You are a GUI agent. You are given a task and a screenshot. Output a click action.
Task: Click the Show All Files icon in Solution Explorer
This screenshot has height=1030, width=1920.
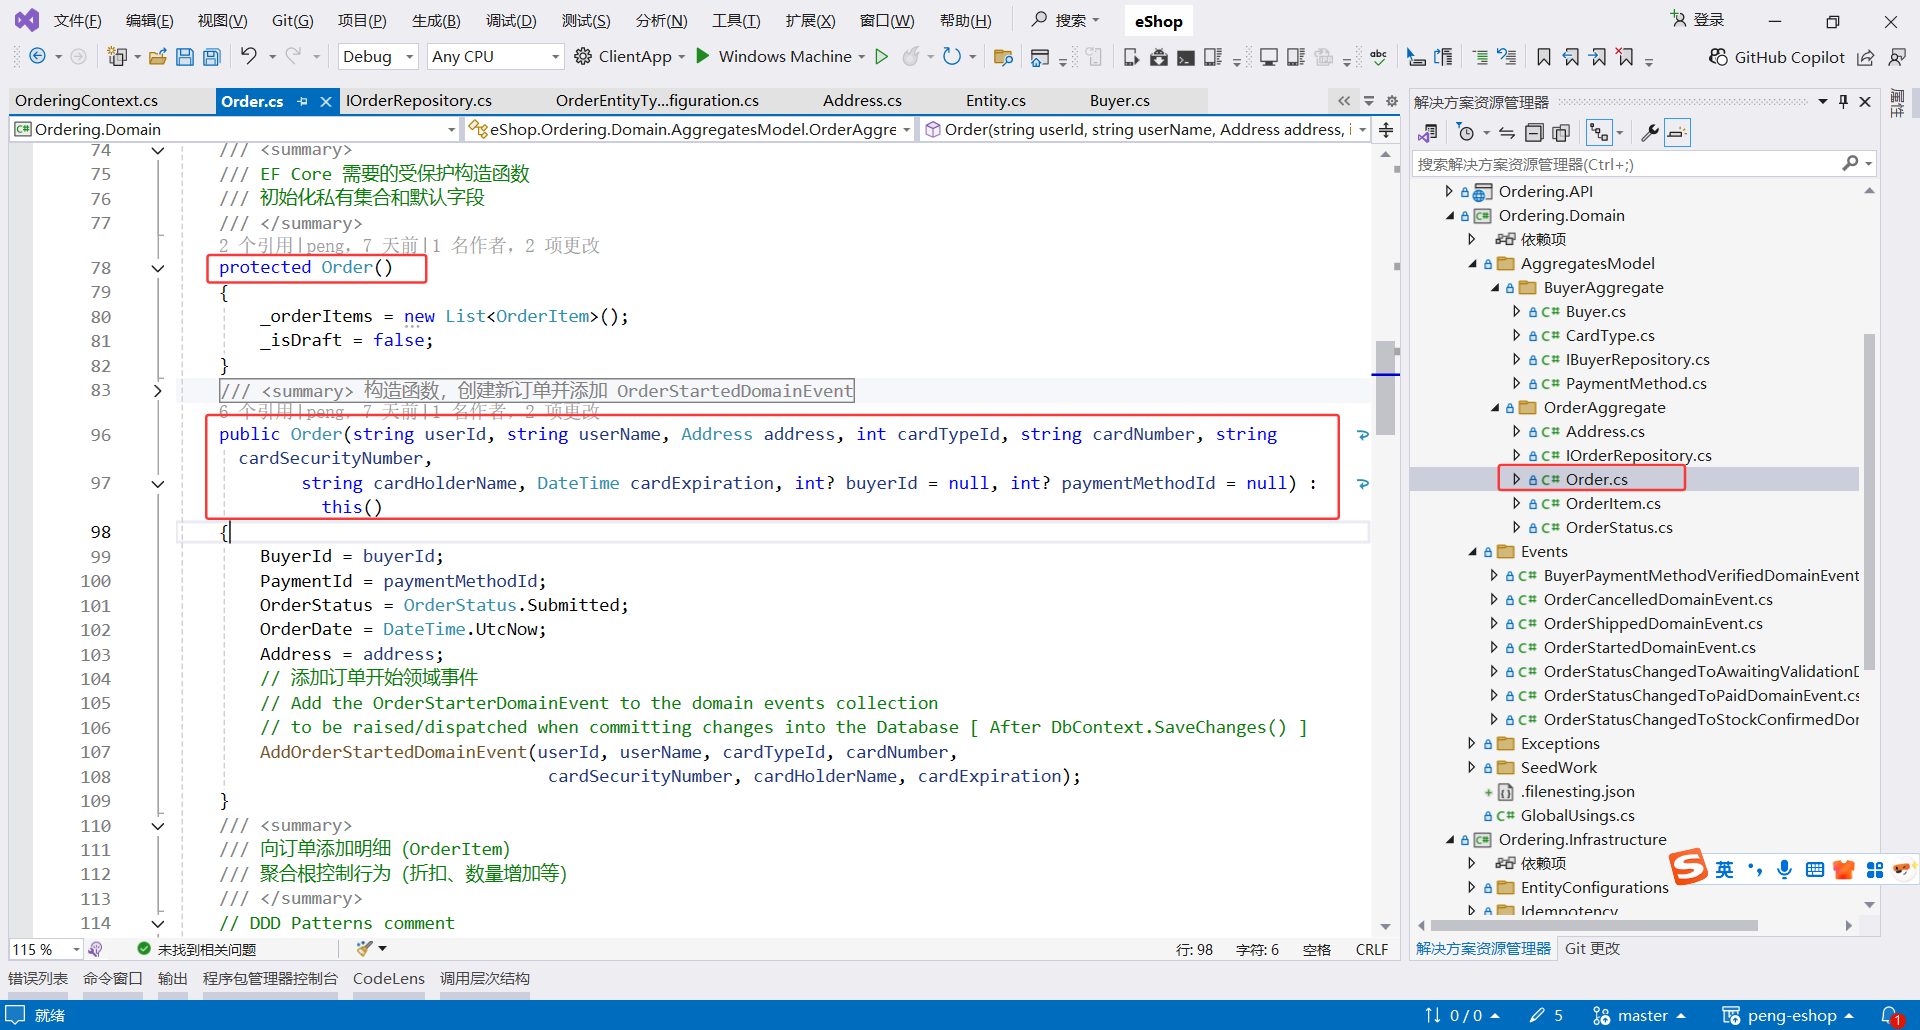click(1561, 132)
